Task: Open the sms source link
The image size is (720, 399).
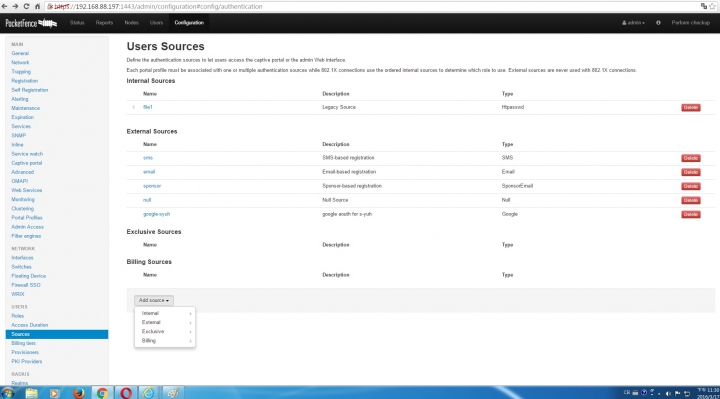Action: [x=147, y=157]
